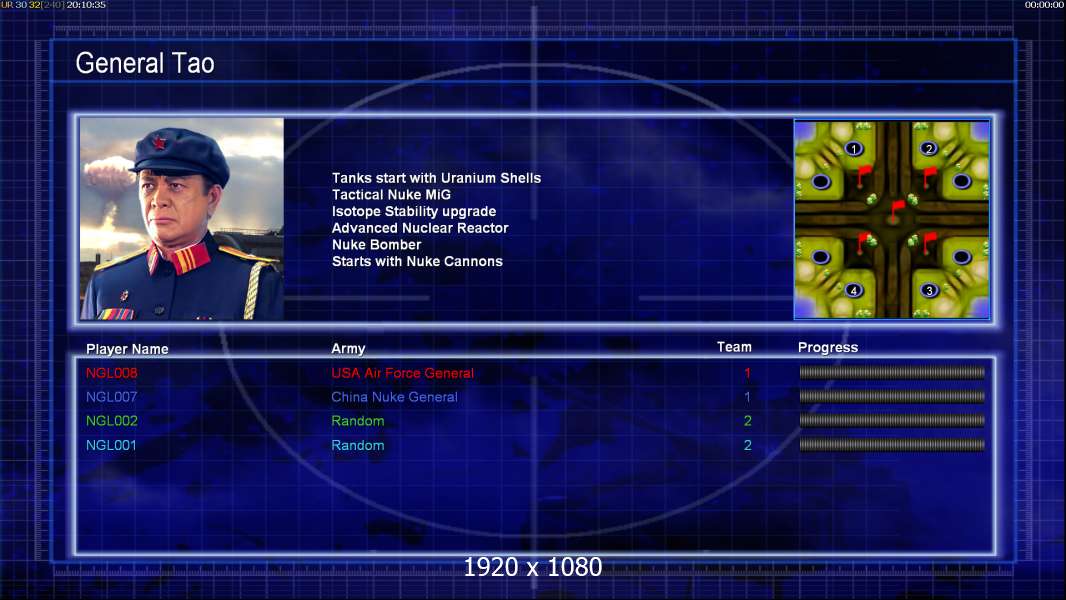This screenshot has width=1066, height=600.
Task: Select player name NGL007
Action: pos(111,397)
